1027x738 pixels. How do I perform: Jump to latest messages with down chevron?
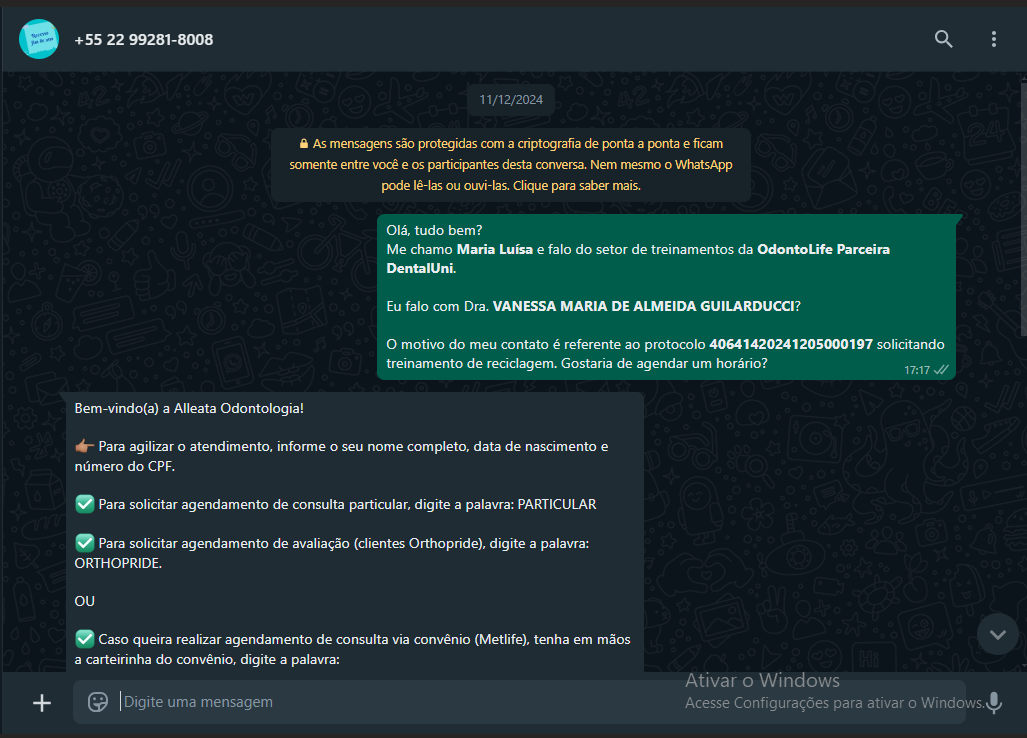(998, 634)
